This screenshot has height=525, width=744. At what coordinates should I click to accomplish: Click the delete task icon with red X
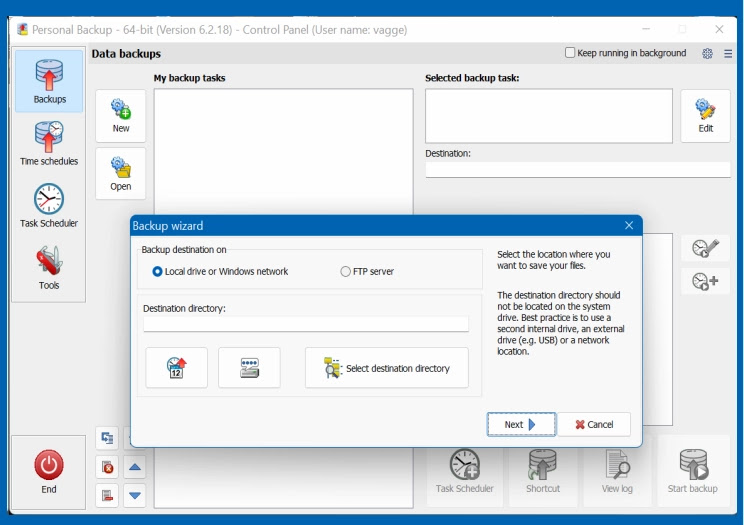coord(107,468)
